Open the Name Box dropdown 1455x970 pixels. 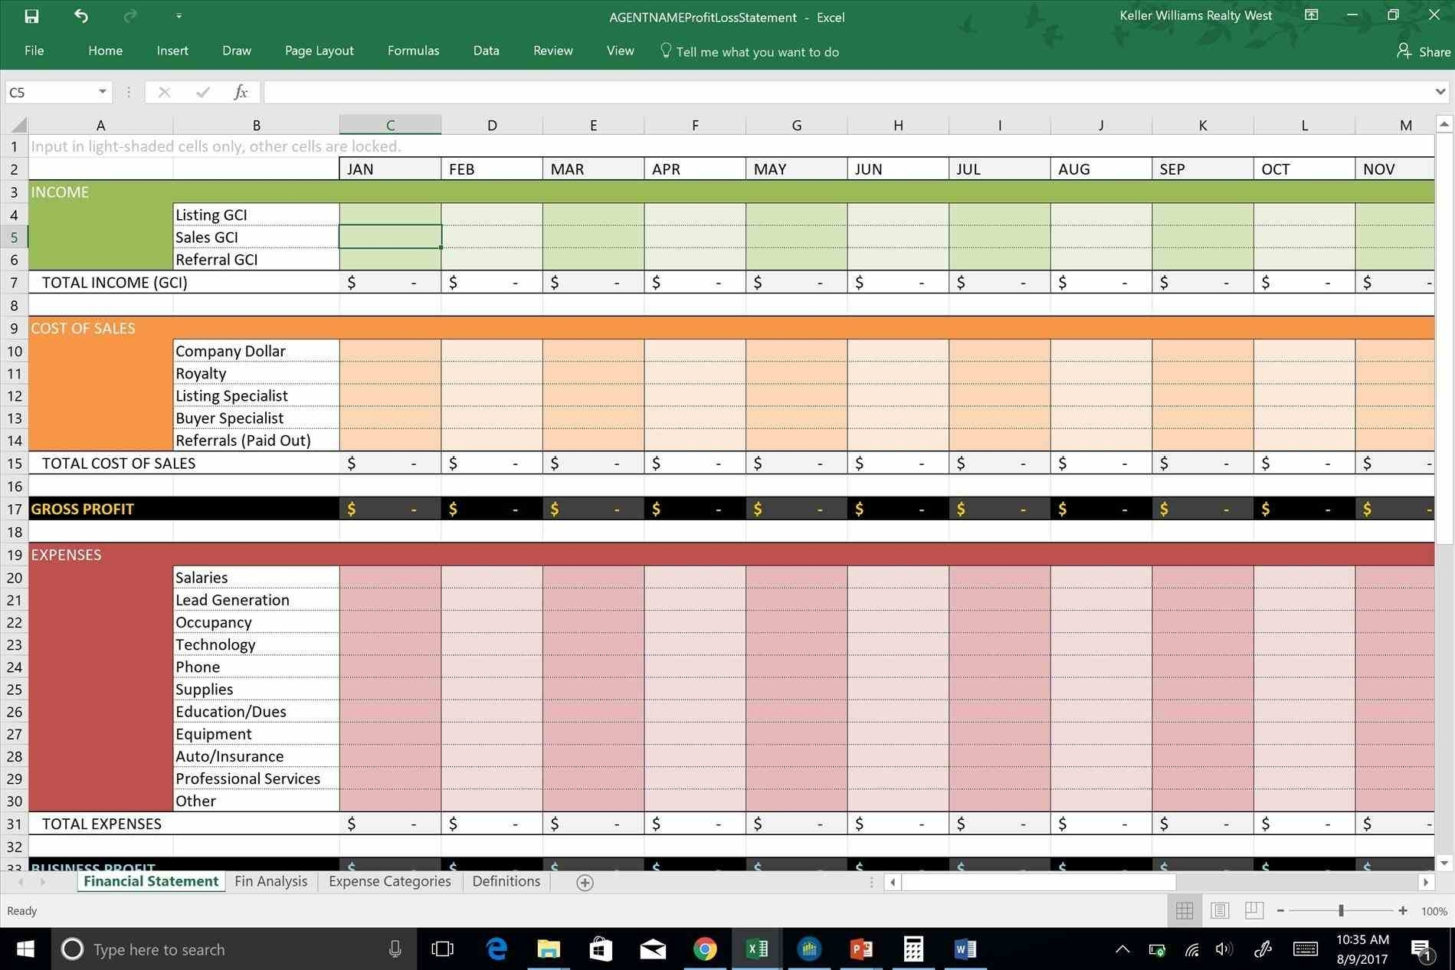point(101,92)
